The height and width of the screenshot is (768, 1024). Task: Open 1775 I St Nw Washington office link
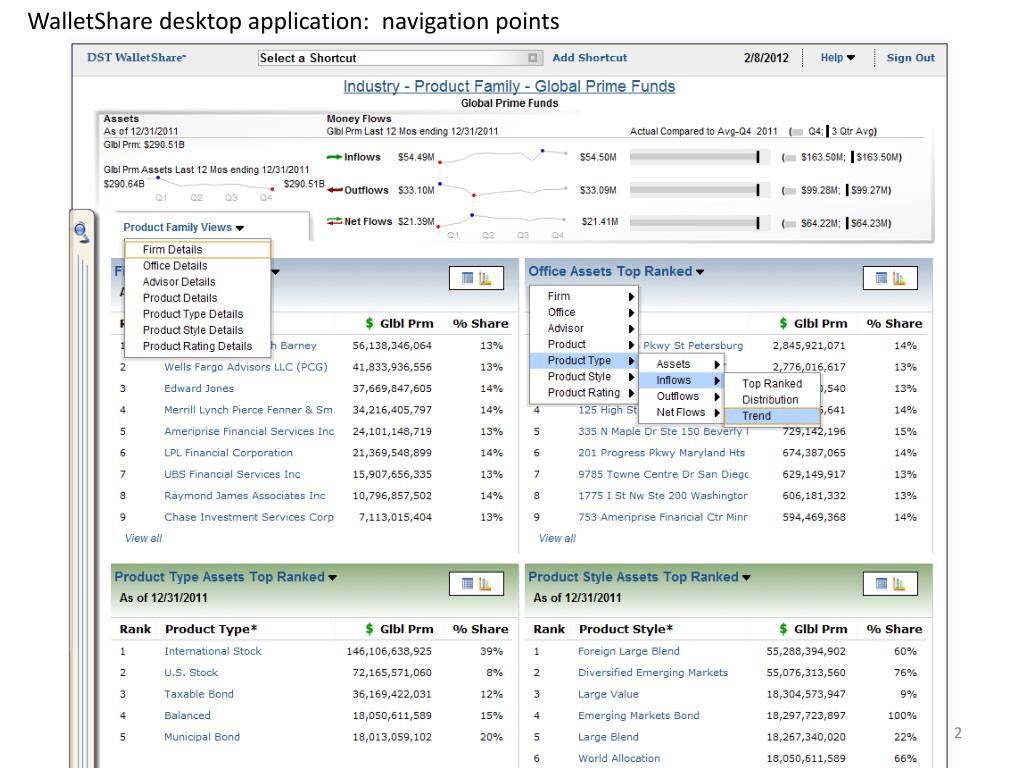click(x=663, y=496)
